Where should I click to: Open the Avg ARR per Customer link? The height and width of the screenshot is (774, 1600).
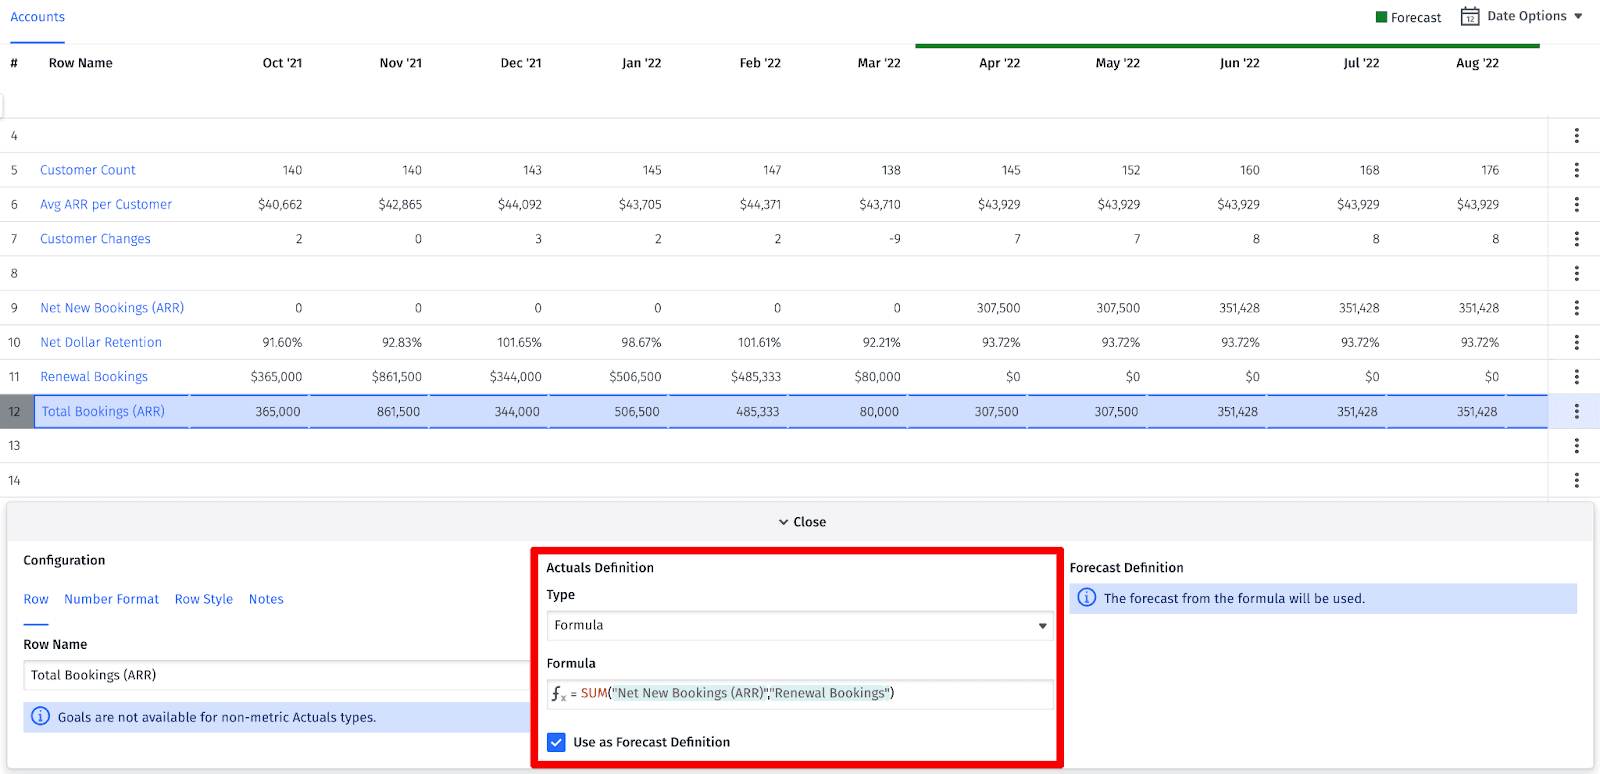click(106, 204)
